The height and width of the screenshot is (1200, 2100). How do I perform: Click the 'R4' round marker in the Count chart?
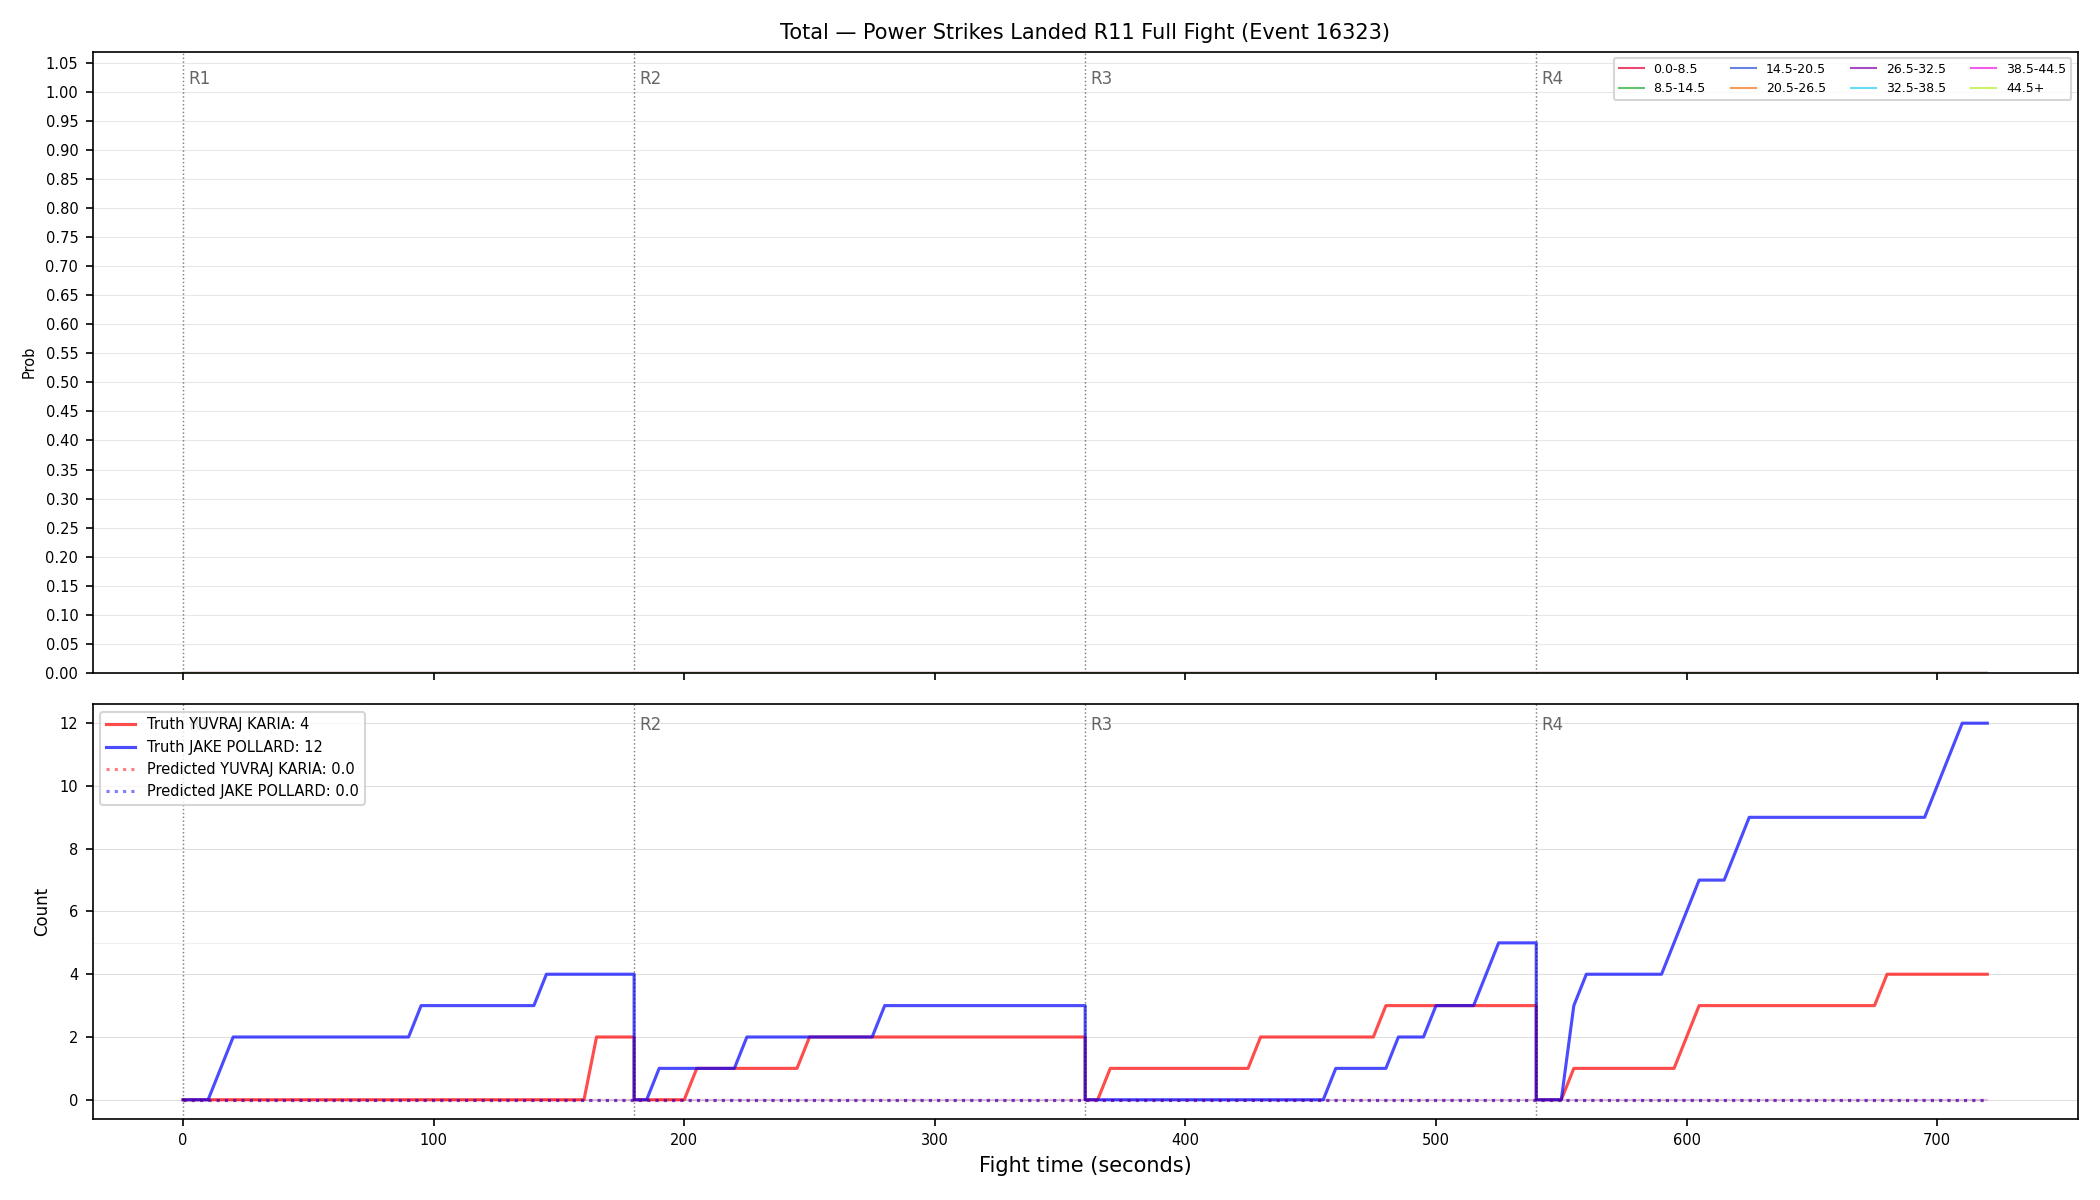pyautogui.click(x=1552, y=724)
